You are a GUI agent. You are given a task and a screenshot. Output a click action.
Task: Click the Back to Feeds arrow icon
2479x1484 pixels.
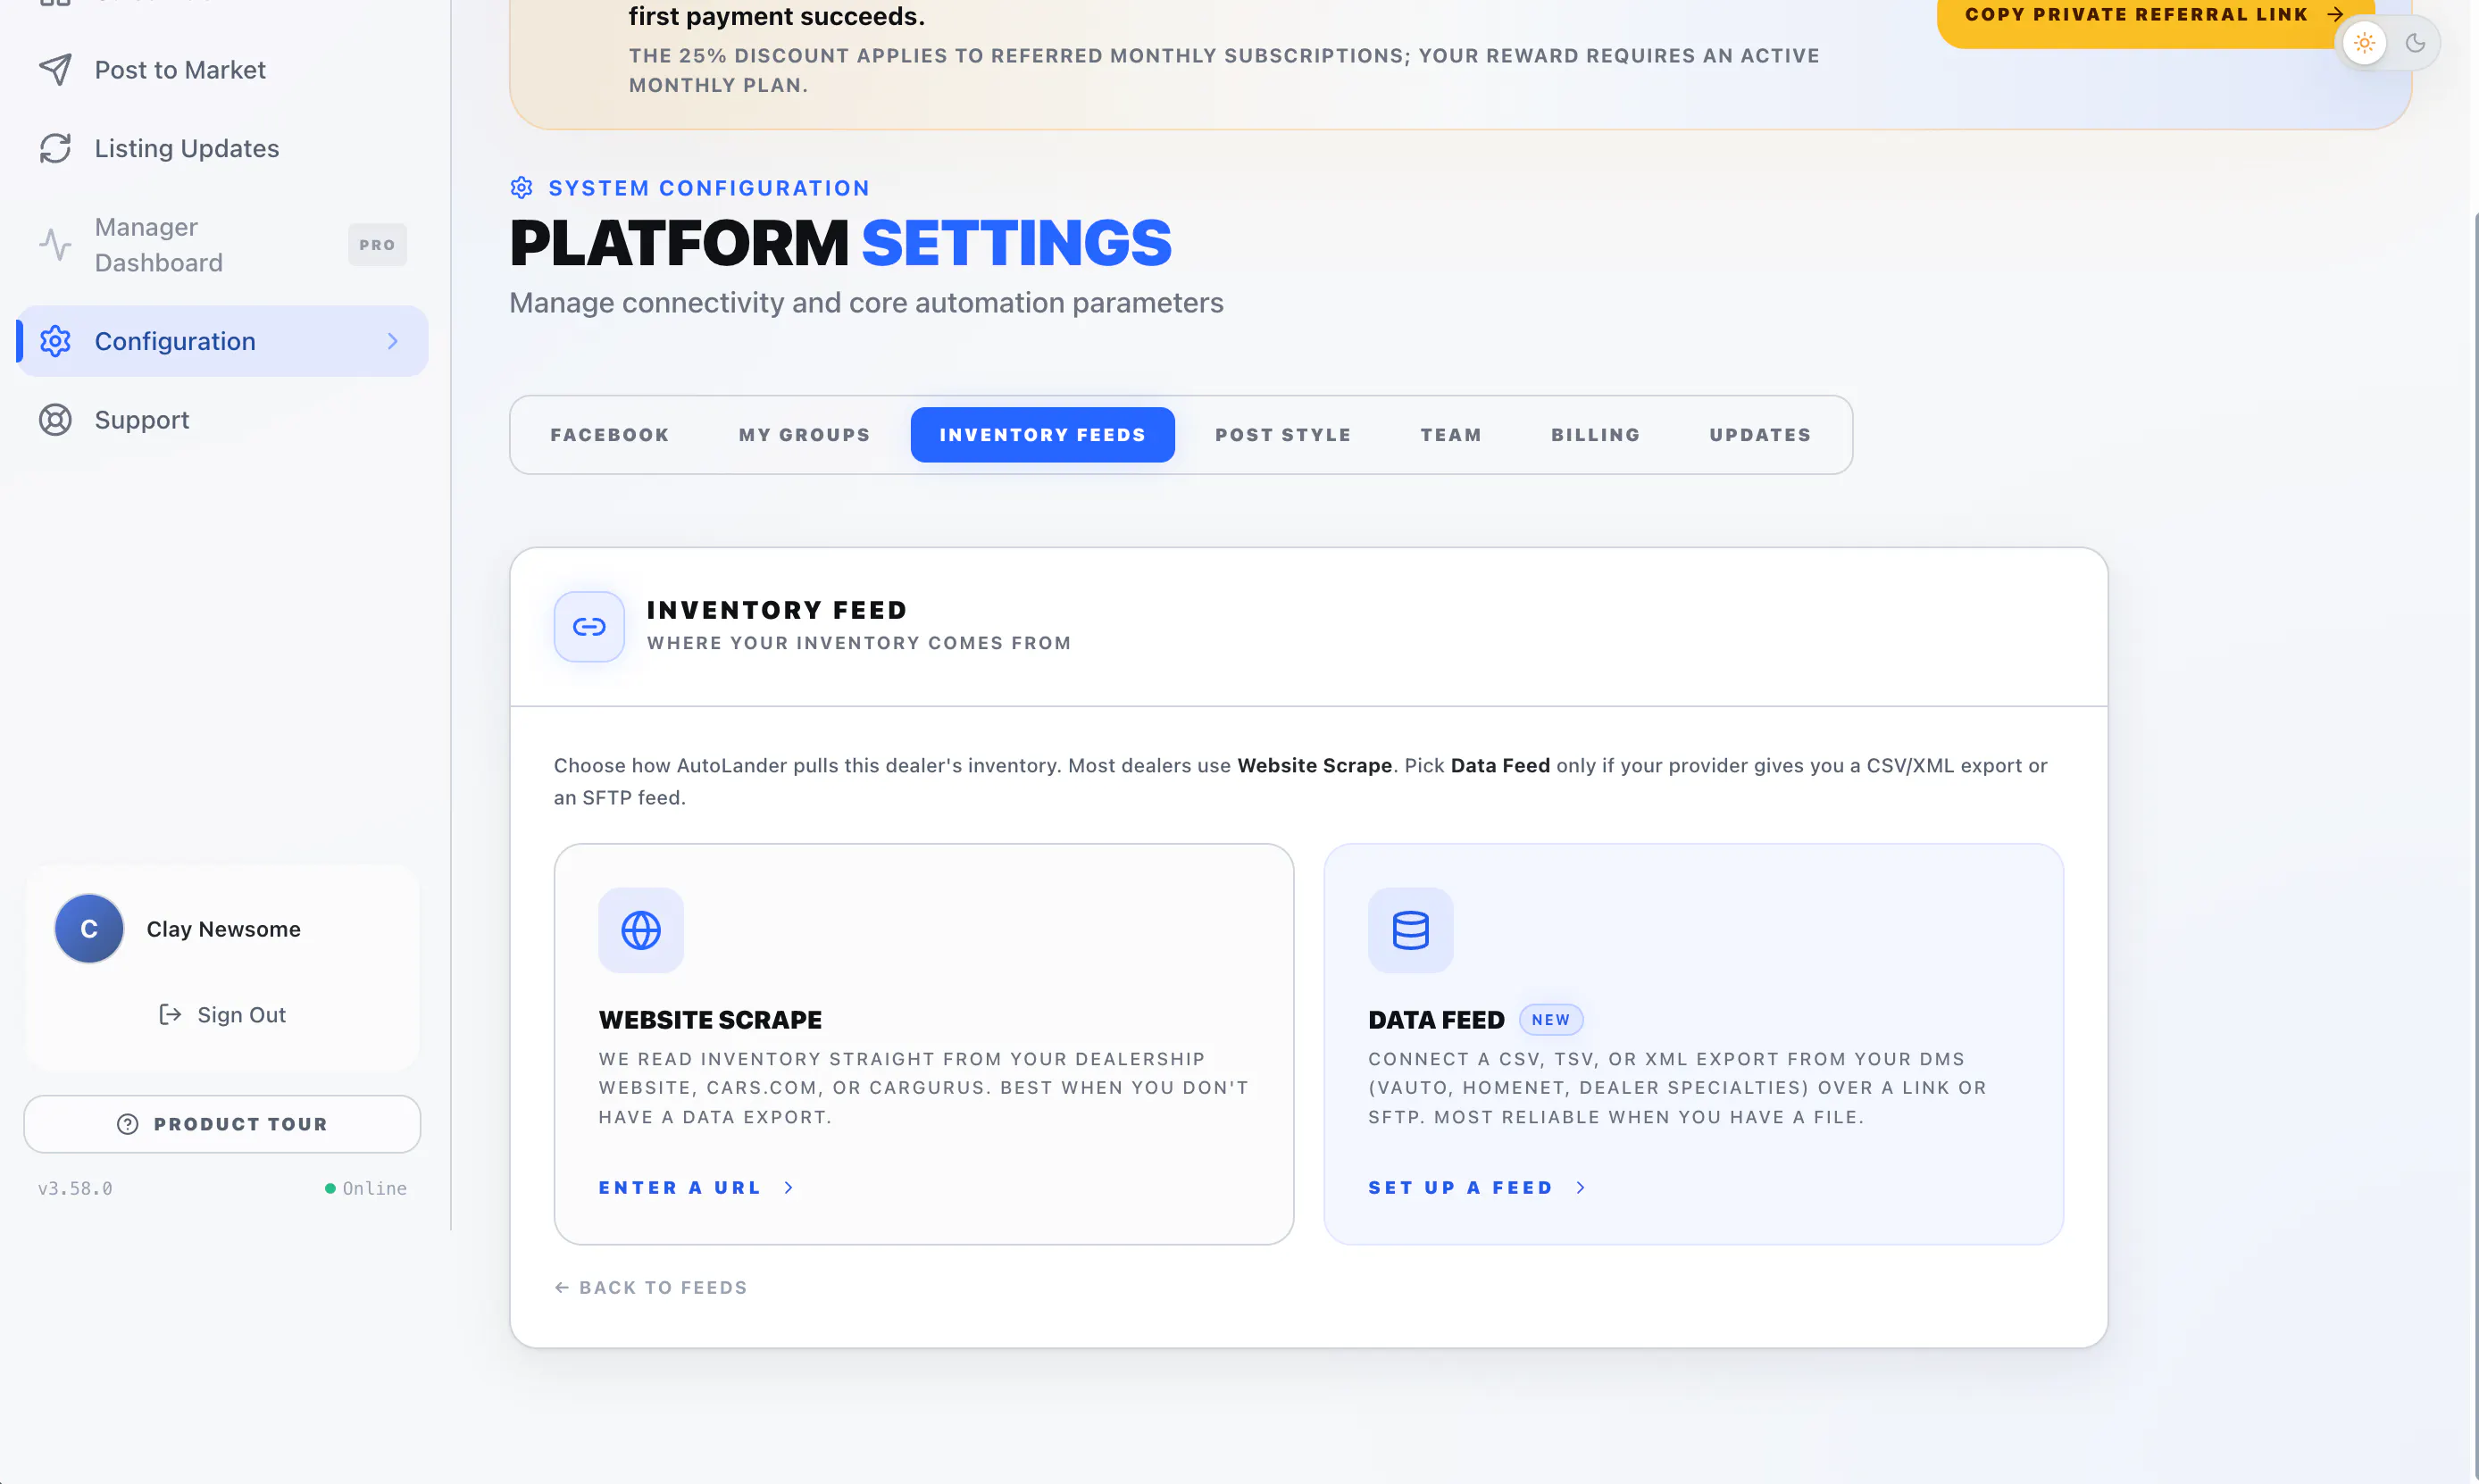pyautogui.click(x=562, y=1288)
